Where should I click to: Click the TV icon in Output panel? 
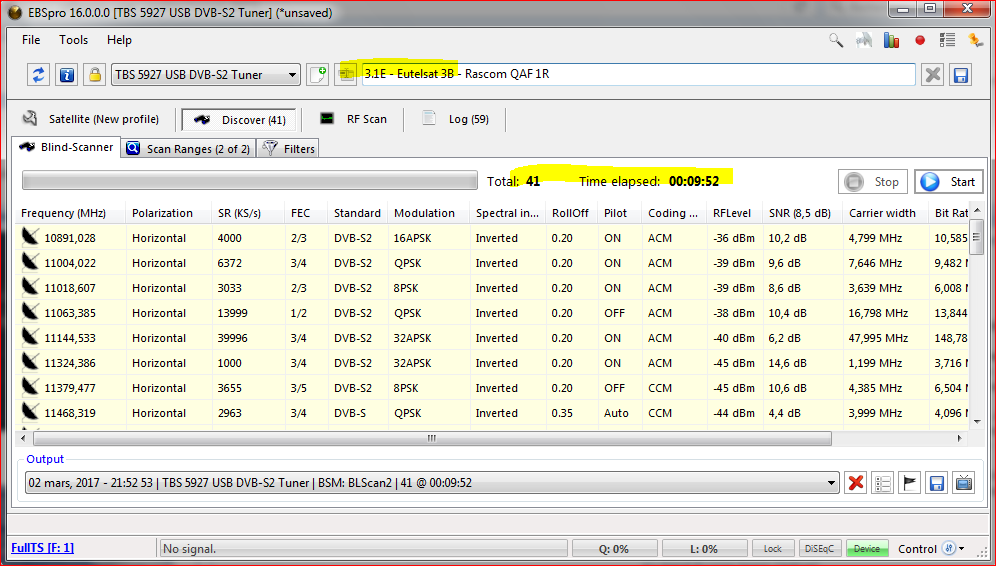(x=963, y=483)
